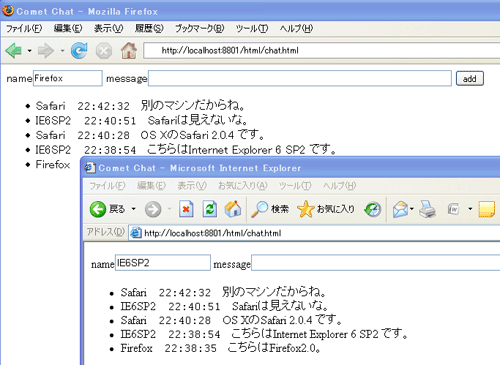Viewport: 500px width, 365px height.
Task: Click Firefox time '22:40:28'
Action: point(103,135)
